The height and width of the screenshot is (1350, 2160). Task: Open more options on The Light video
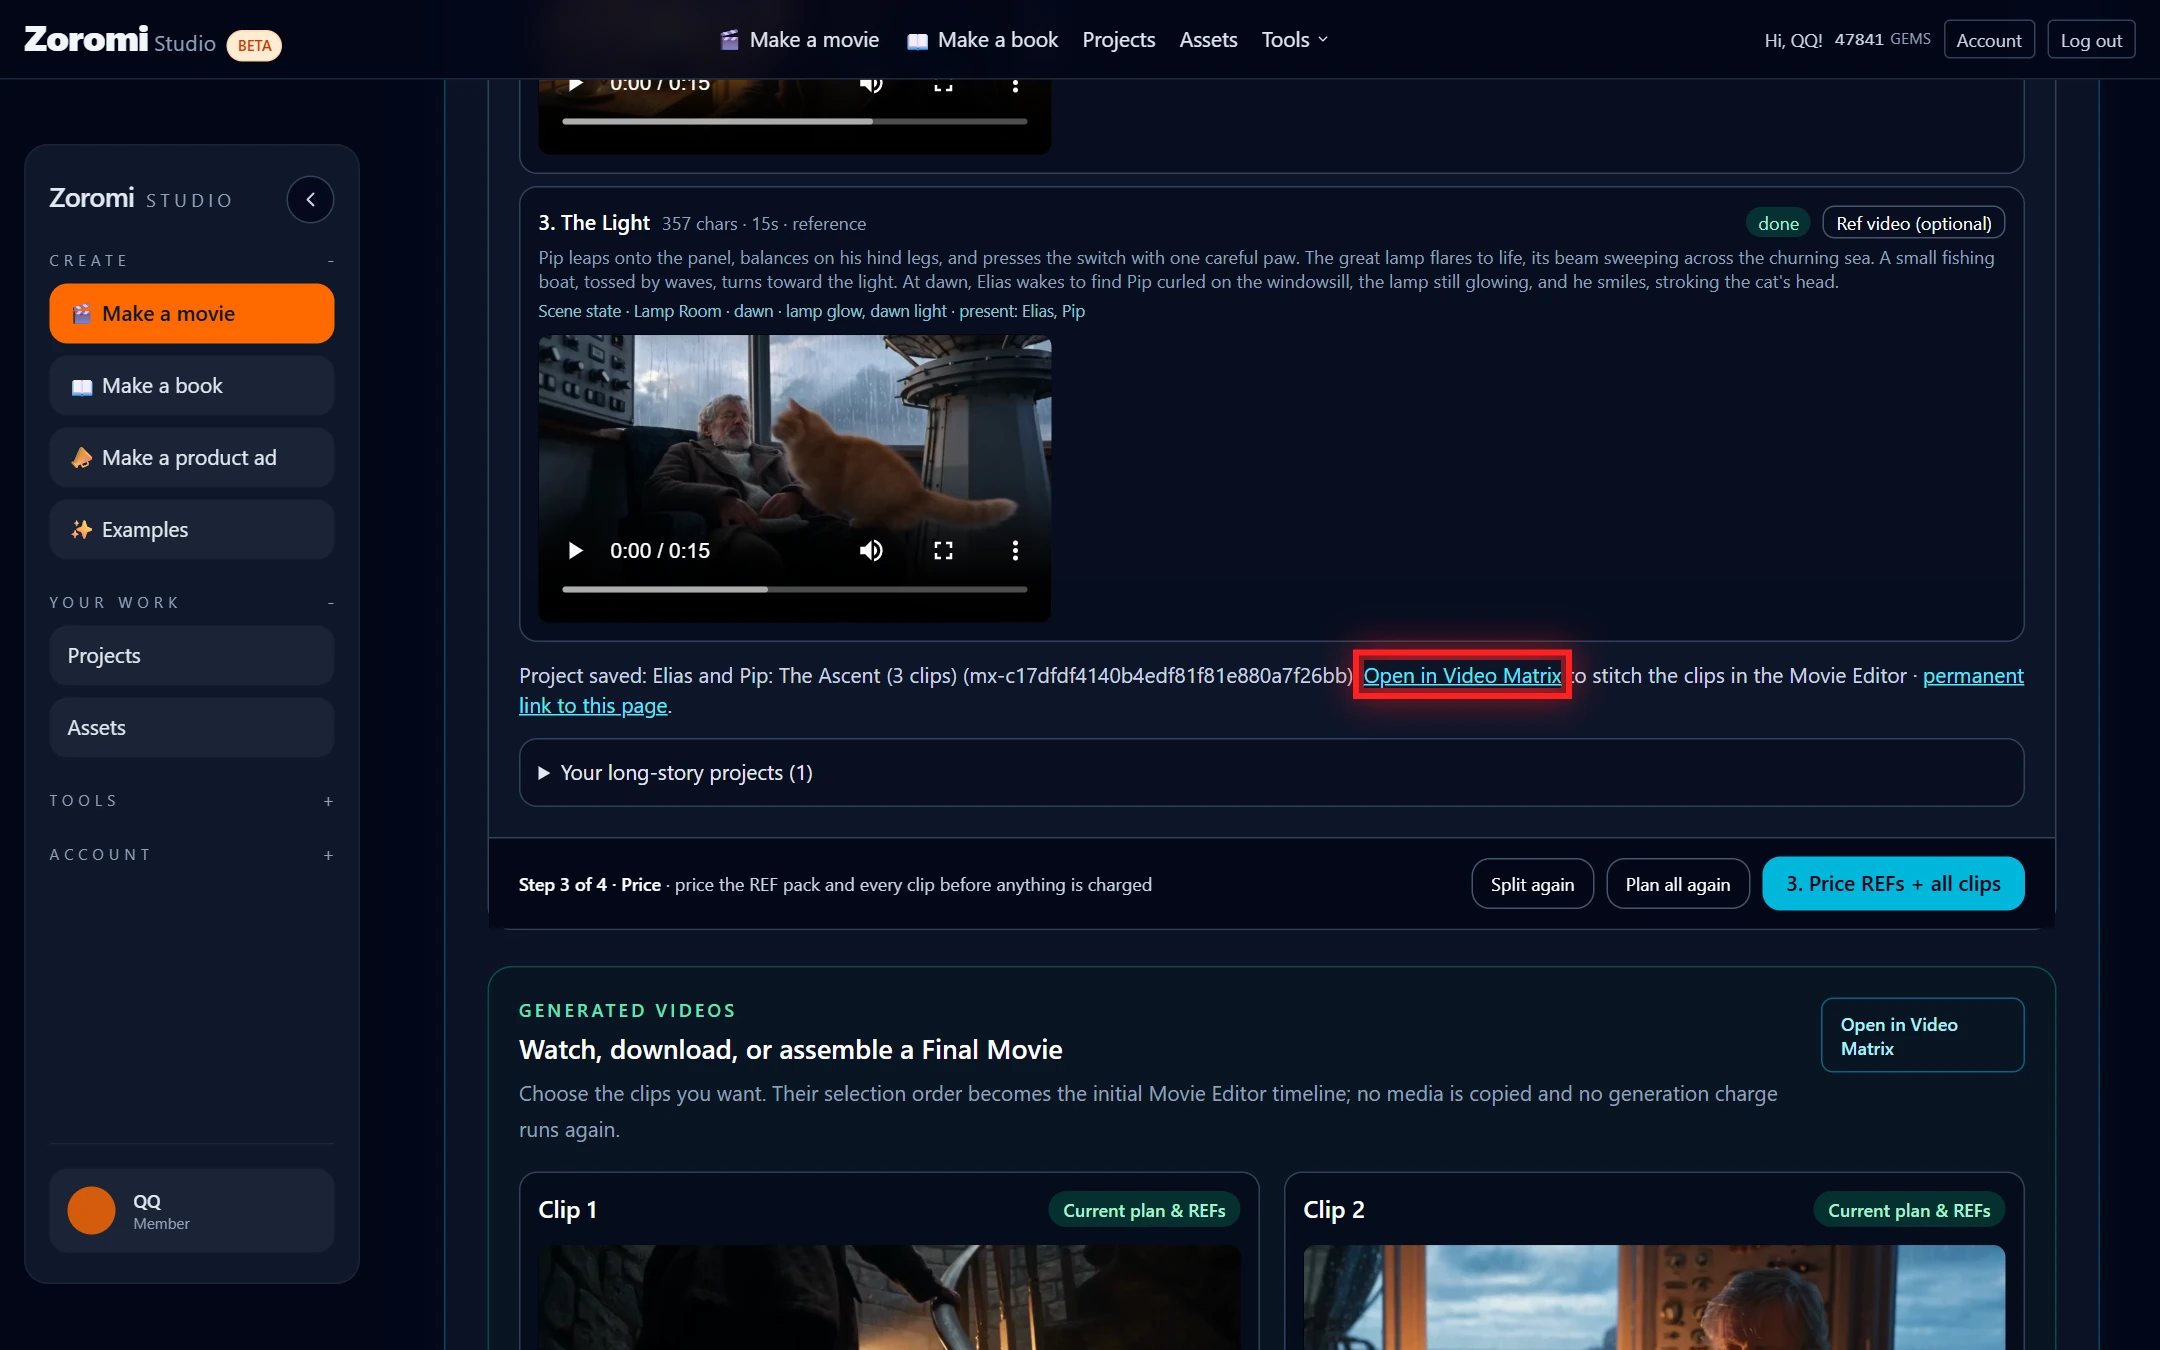(1015, 550)
